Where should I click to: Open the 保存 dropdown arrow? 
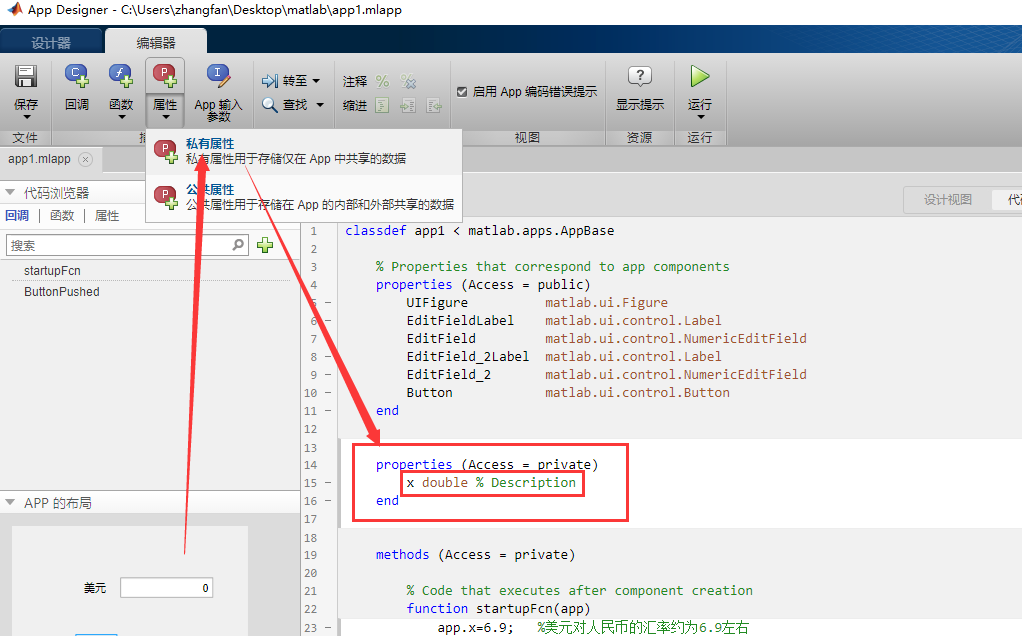(27, 118)
